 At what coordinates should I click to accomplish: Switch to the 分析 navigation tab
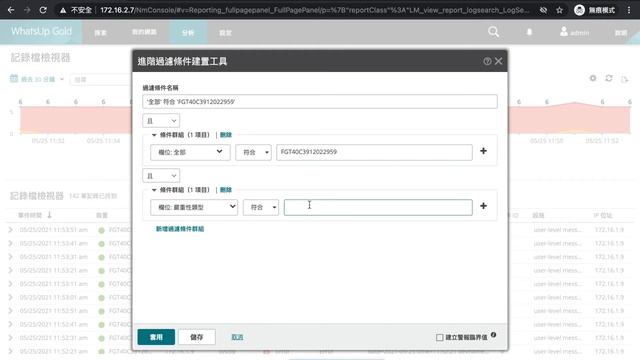tap(188, 32)
